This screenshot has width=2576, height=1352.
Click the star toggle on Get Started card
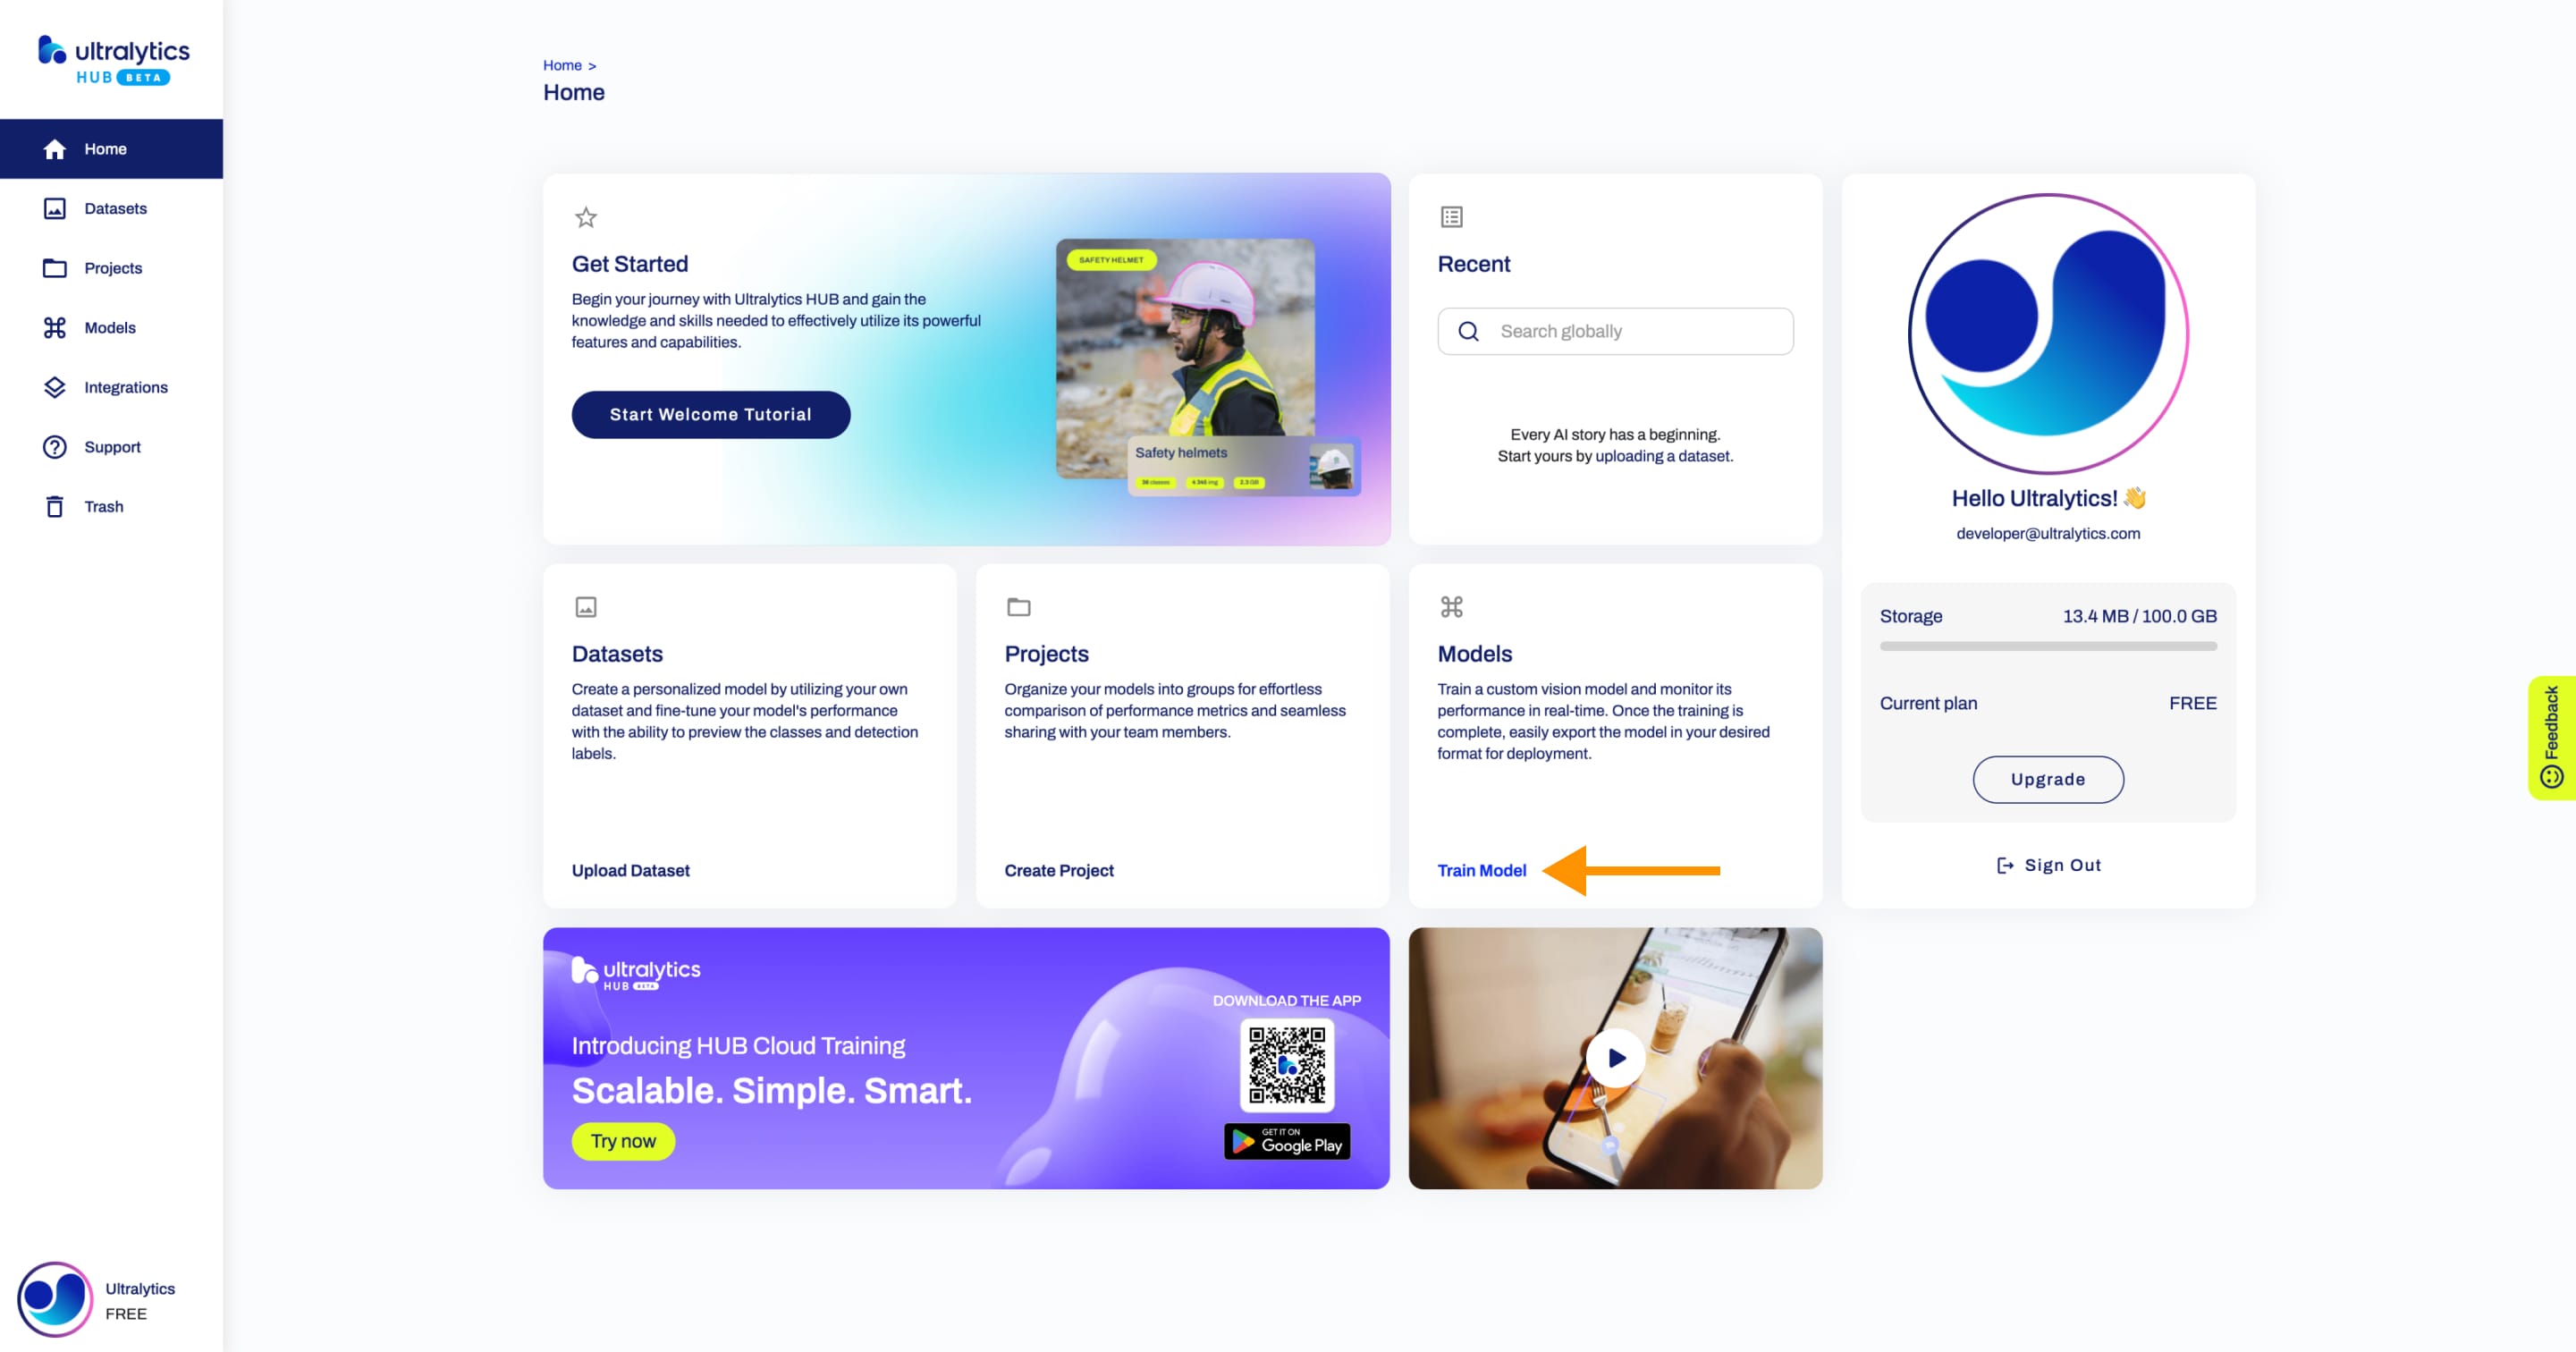(586, 216)
